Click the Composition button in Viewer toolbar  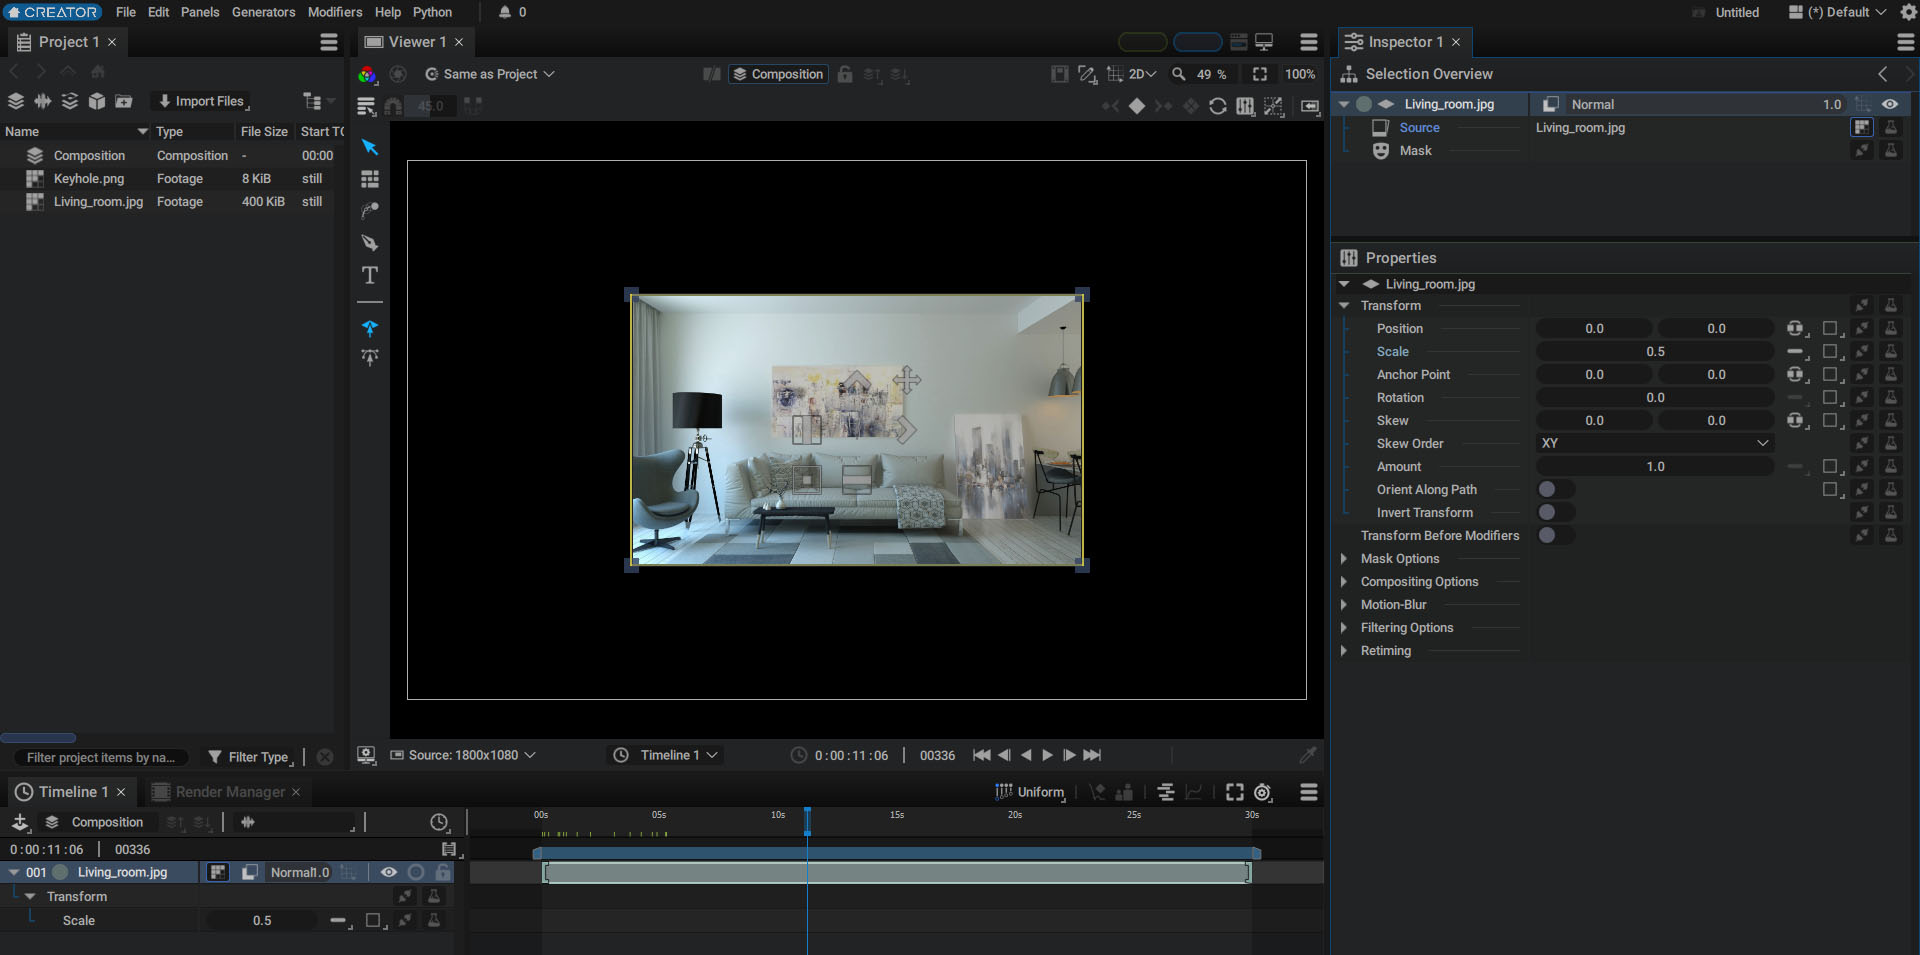(x=778, y=74)
